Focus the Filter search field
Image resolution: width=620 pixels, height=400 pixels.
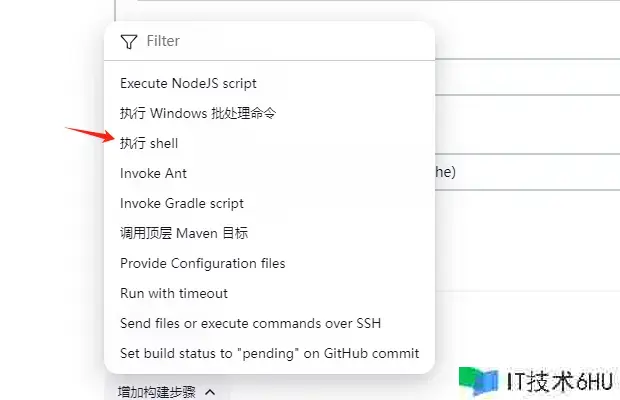coord(280,42)
